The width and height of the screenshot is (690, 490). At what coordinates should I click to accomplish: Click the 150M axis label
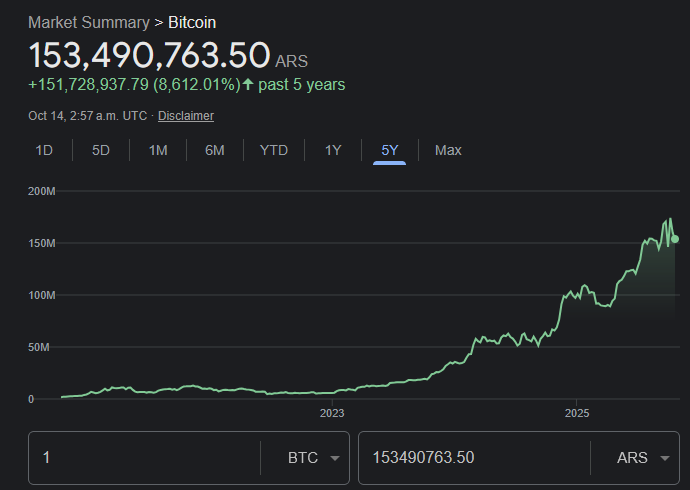(42, 243)
